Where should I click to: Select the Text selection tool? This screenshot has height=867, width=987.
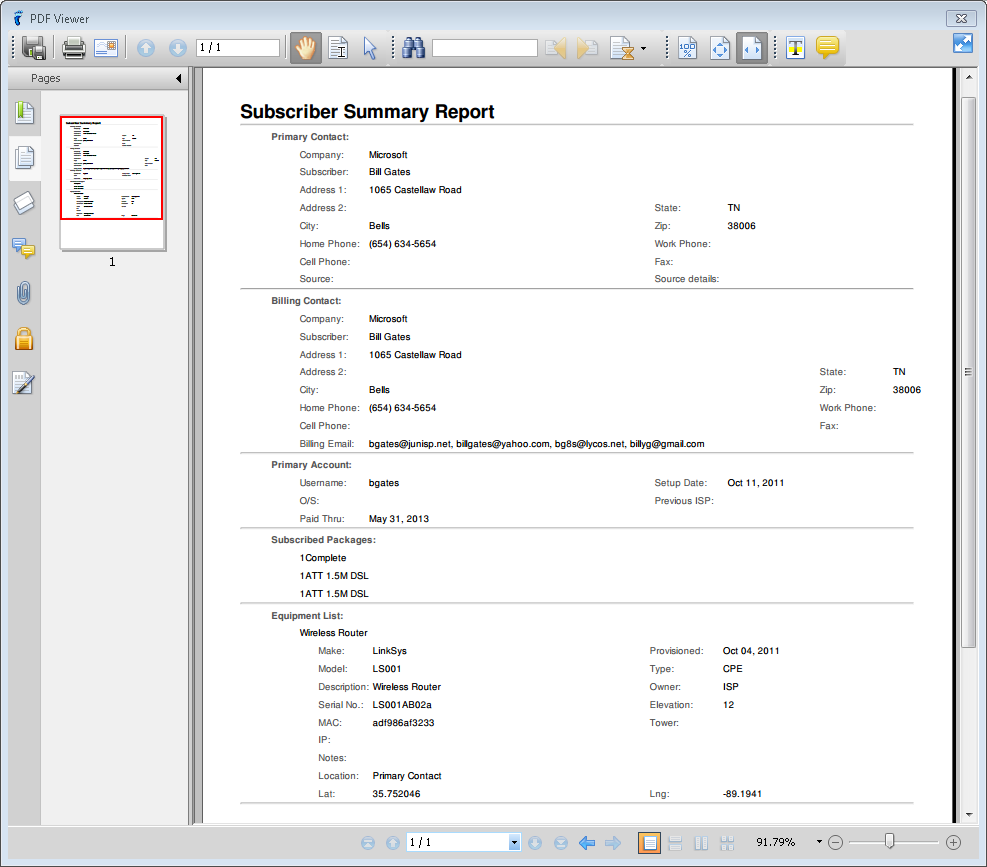(x=338, y=48)
